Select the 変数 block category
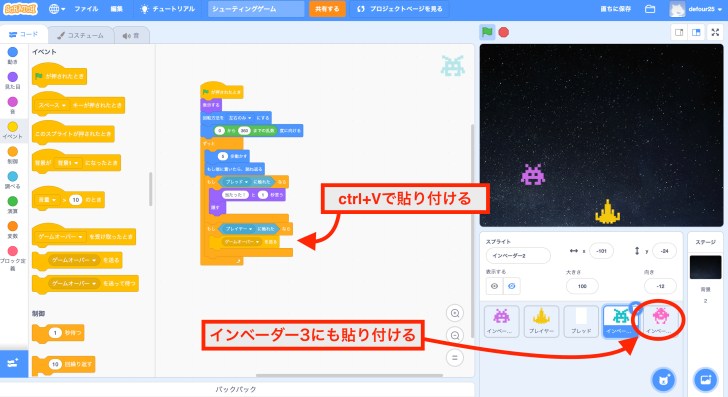Viewport: 728px width, 397px height. [13, 229]
